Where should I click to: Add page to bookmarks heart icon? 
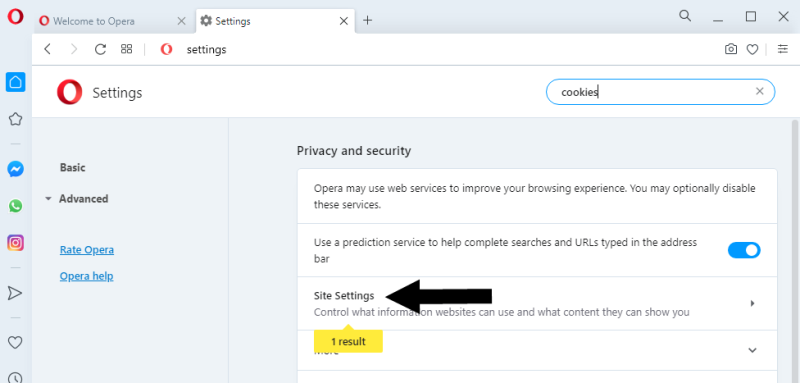[752, 49]
